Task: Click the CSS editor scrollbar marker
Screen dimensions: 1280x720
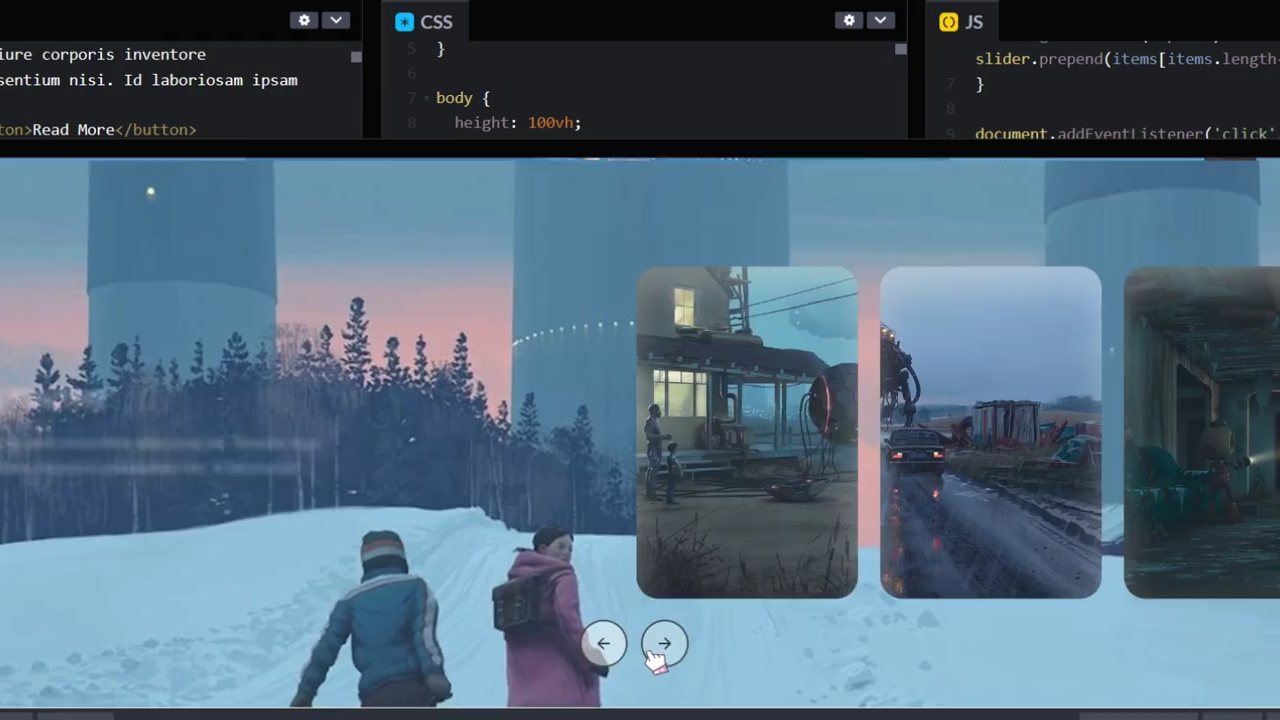Action: pos(901,49)
